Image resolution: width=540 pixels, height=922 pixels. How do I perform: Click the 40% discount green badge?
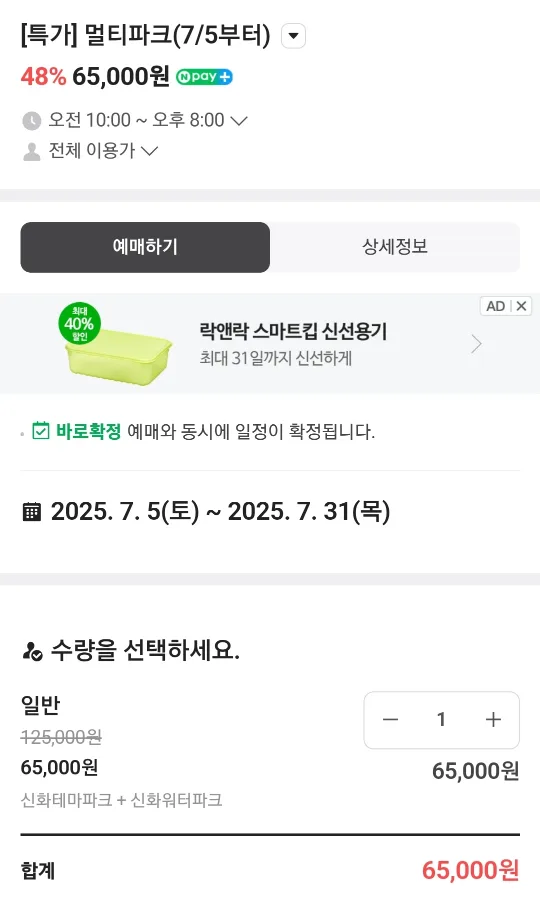point(79,324)
